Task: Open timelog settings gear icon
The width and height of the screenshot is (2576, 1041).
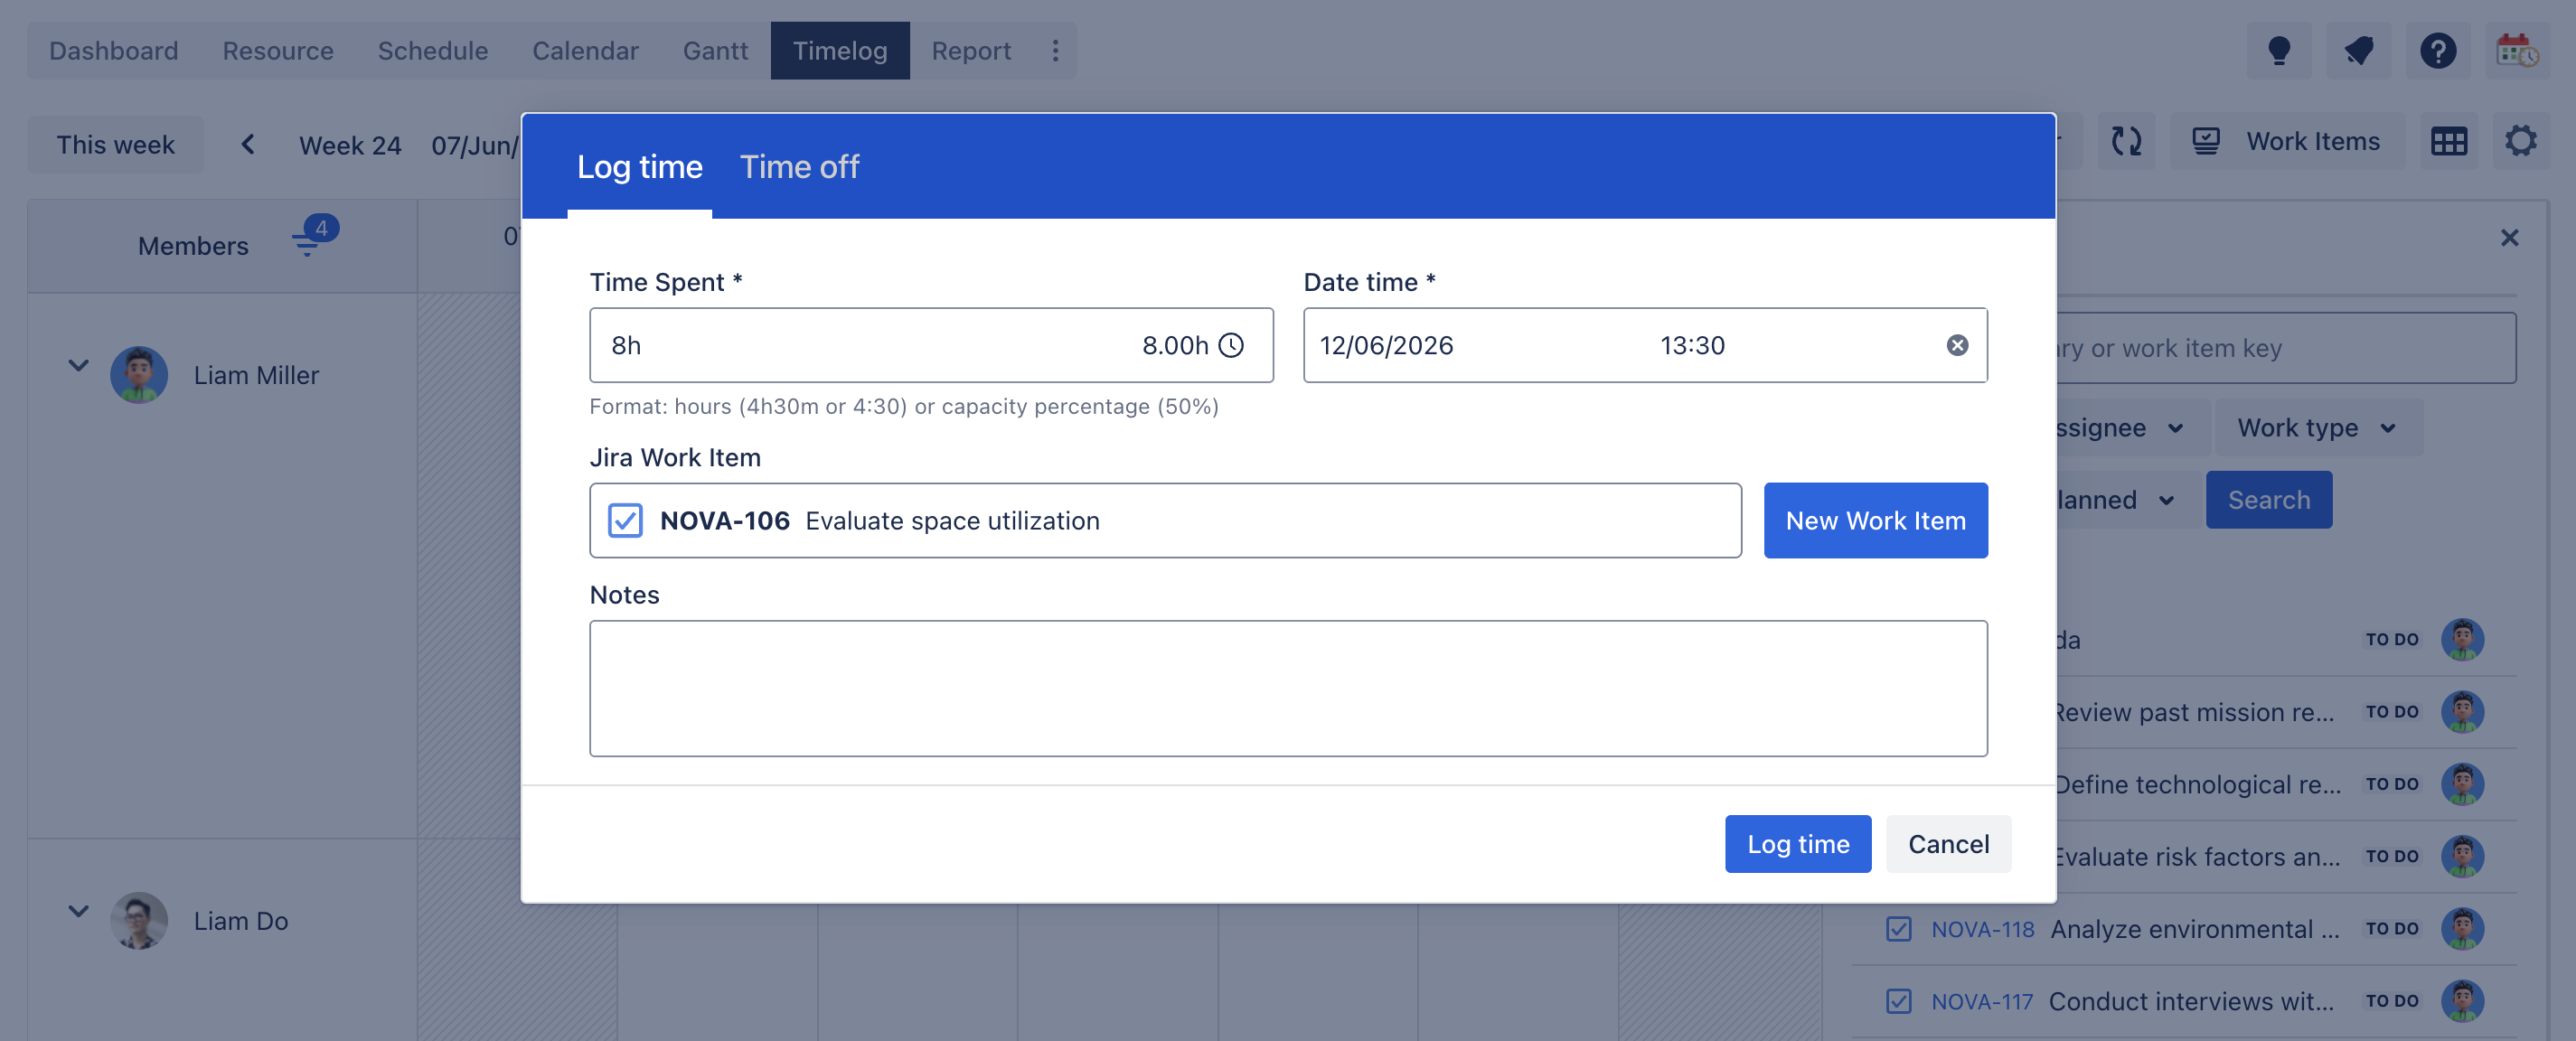Action: (2520, 141)
